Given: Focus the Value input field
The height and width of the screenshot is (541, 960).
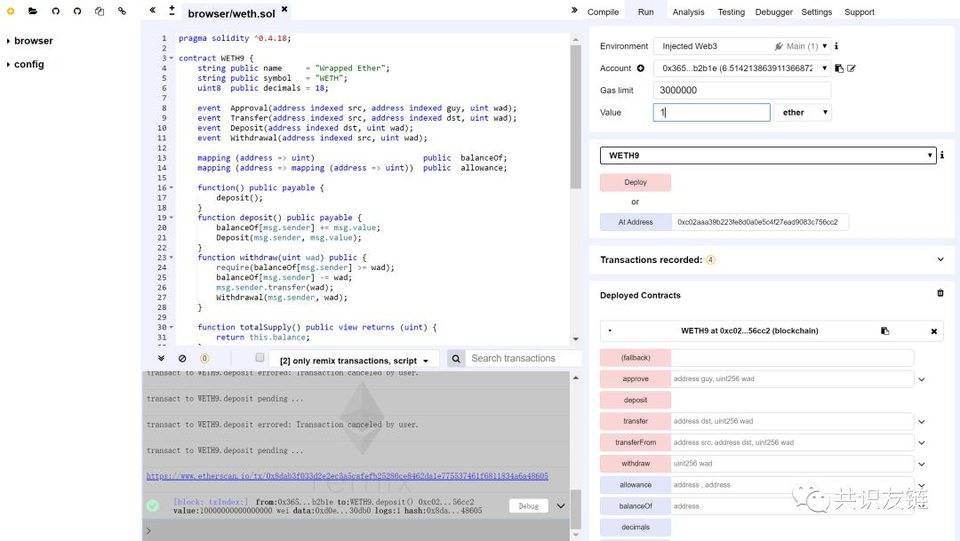Looking at the screenshot, I should tap(712, 113).
